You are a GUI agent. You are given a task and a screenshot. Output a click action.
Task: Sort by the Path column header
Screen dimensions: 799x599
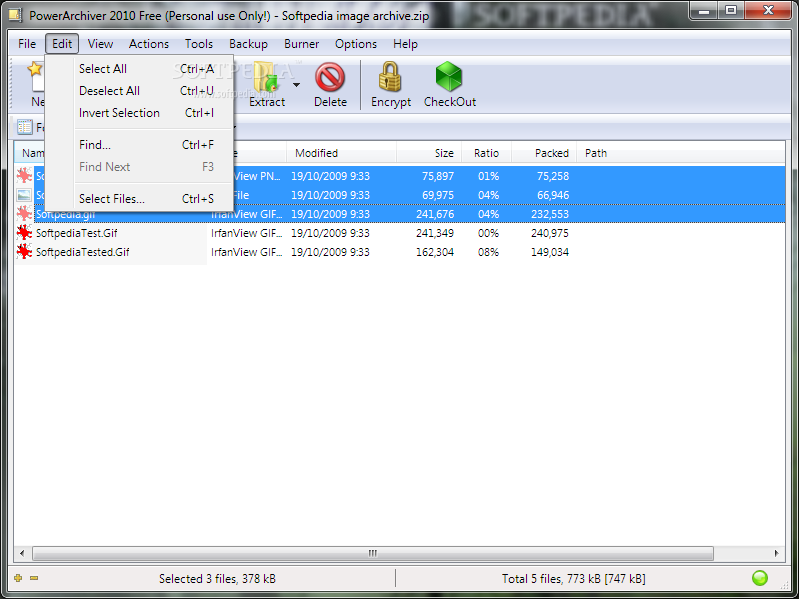596,153
